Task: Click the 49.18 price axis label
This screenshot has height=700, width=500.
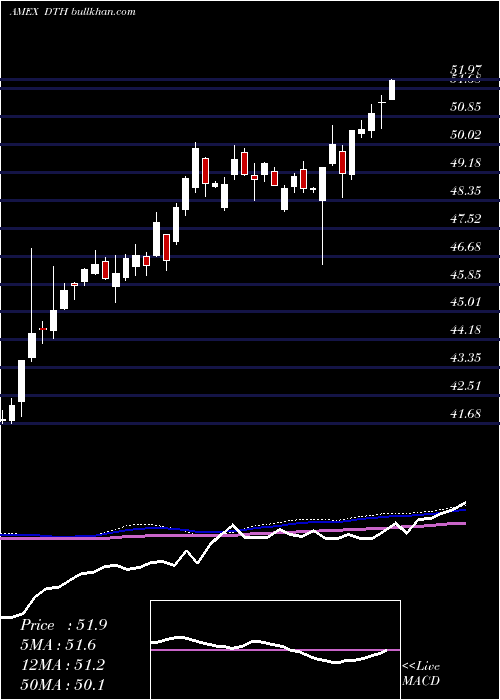Action: click(465, 162)
